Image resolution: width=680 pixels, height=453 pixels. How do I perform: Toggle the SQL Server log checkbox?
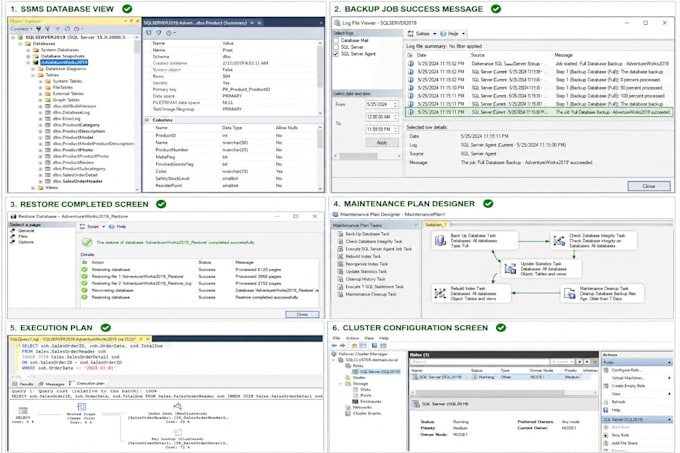tap(336, 47)
